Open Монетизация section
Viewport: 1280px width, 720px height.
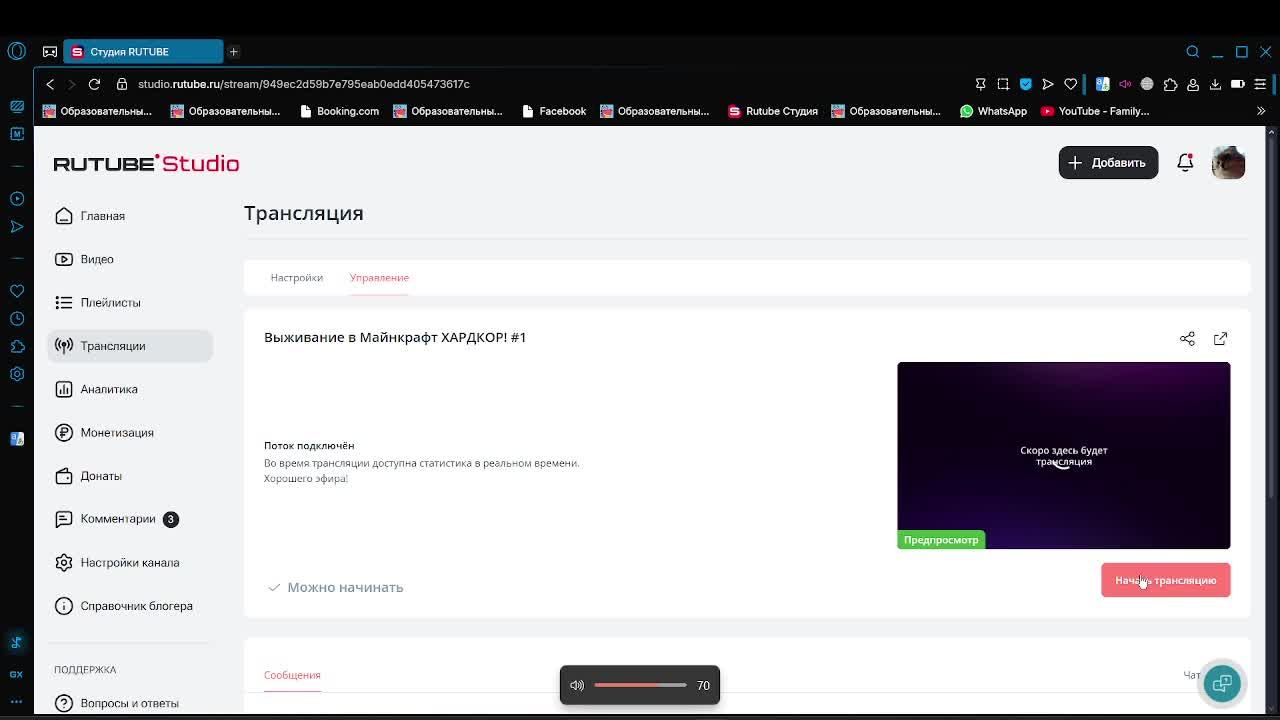[117, 433]
